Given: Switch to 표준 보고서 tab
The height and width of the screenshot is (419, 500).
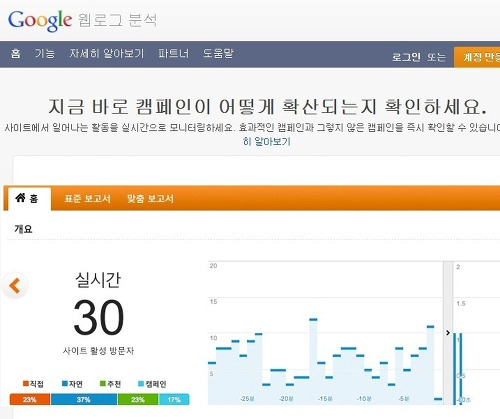Looking at the screenshot, I should tap(87, 199).
